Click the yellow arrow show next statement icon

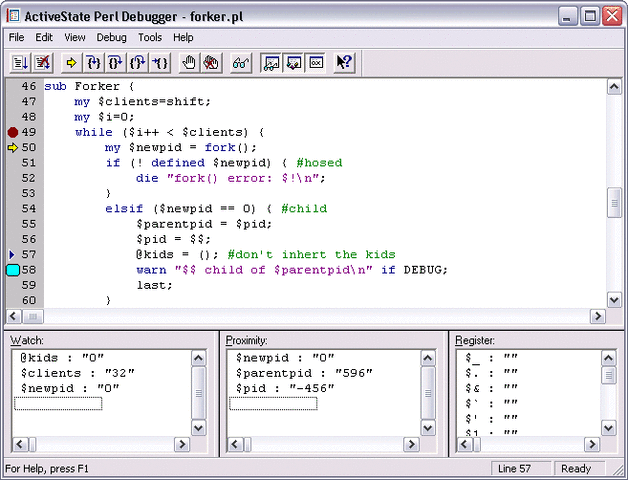(72, 63)
